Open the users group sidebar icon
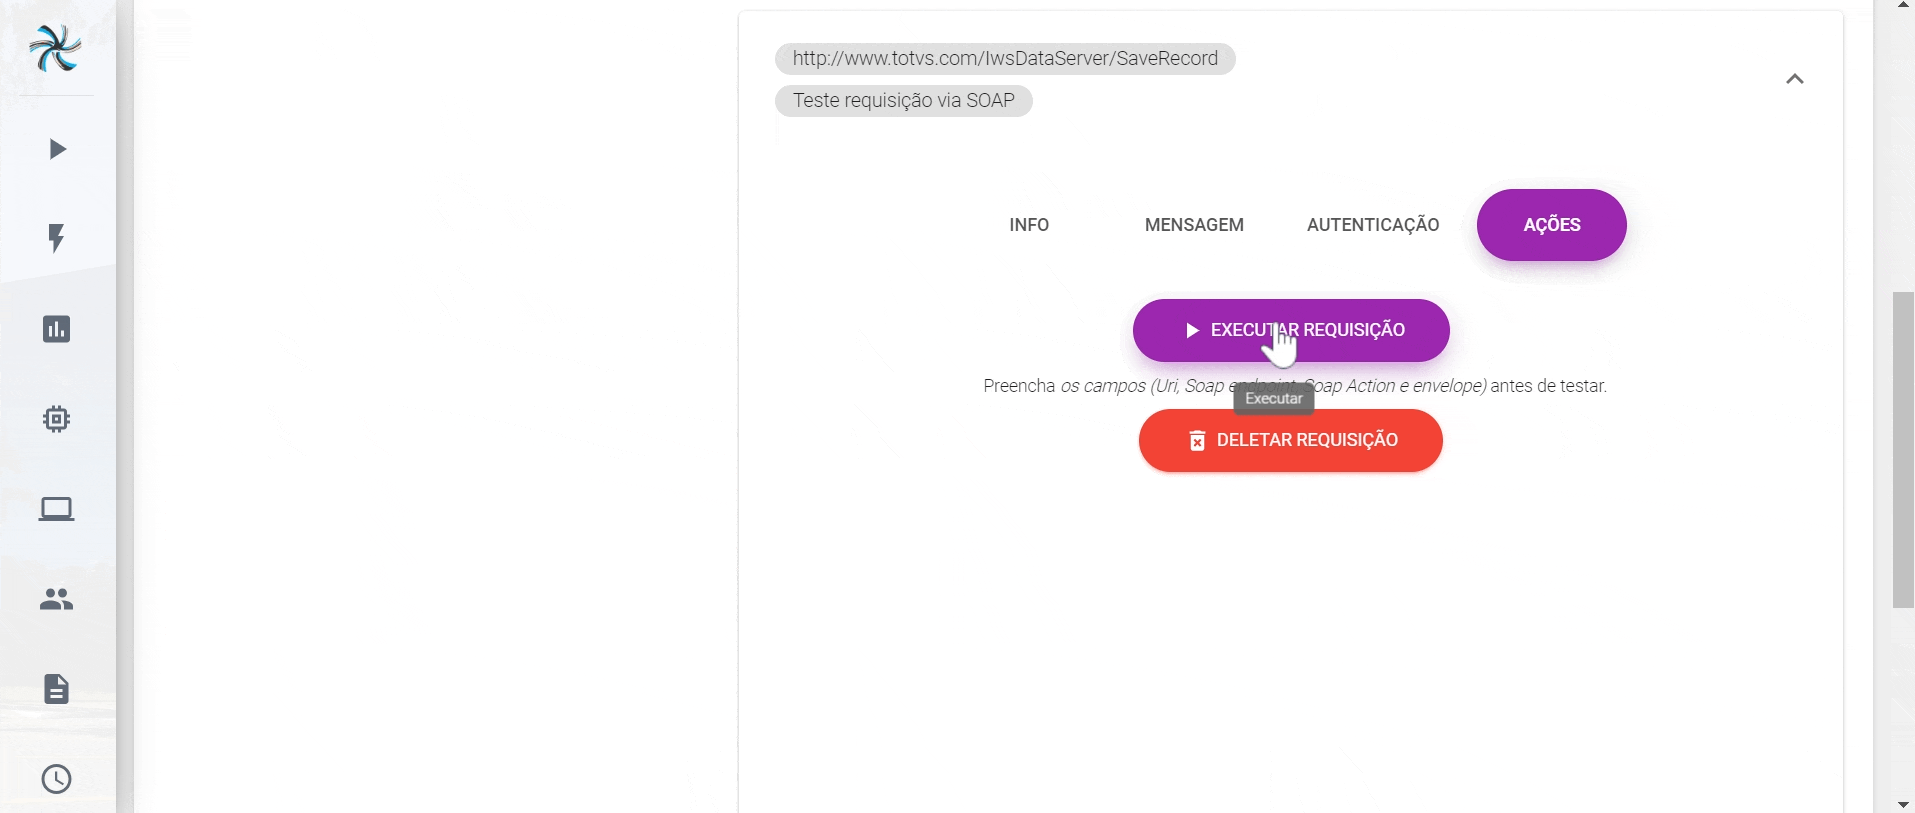 tap(57, 599)
